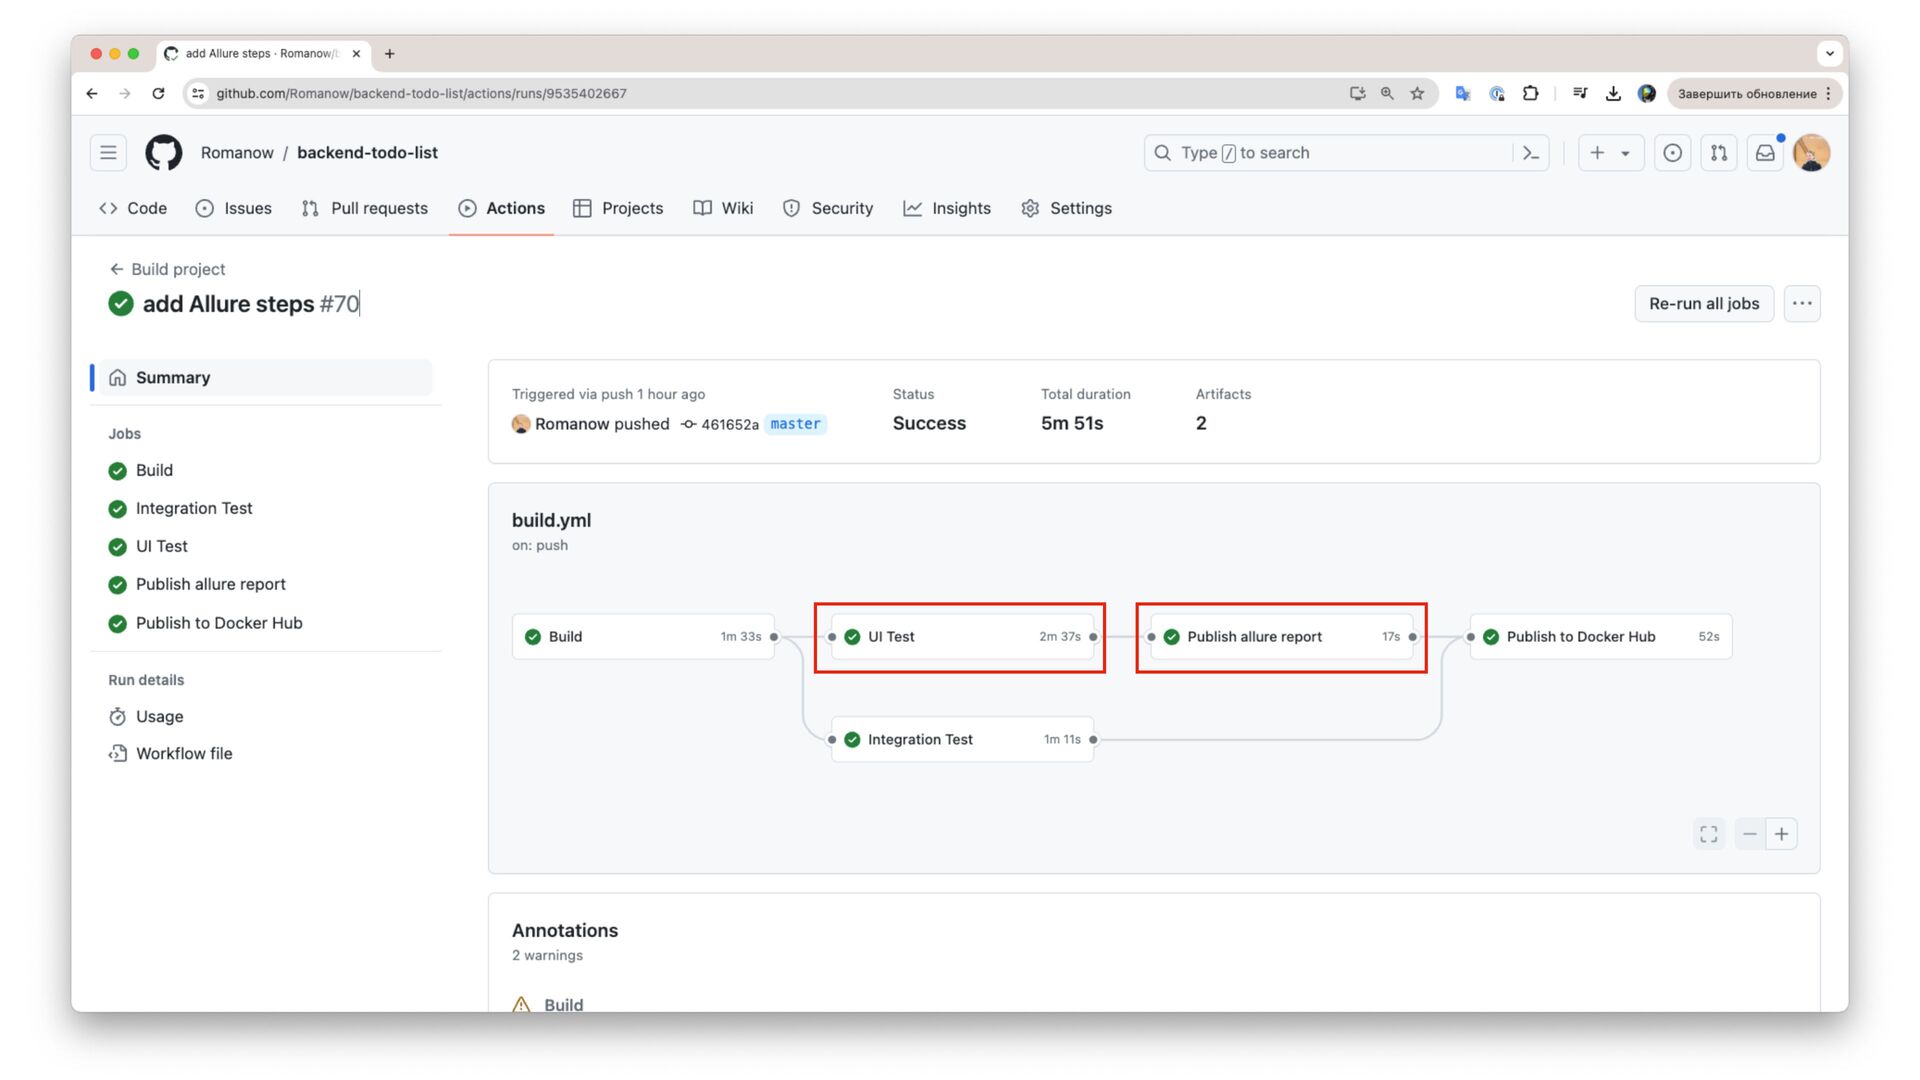Image resolution: width=1920 pixels, height=1080 pixels.
Task: Open the issues circle icon in header
Action: [1672, 153]
